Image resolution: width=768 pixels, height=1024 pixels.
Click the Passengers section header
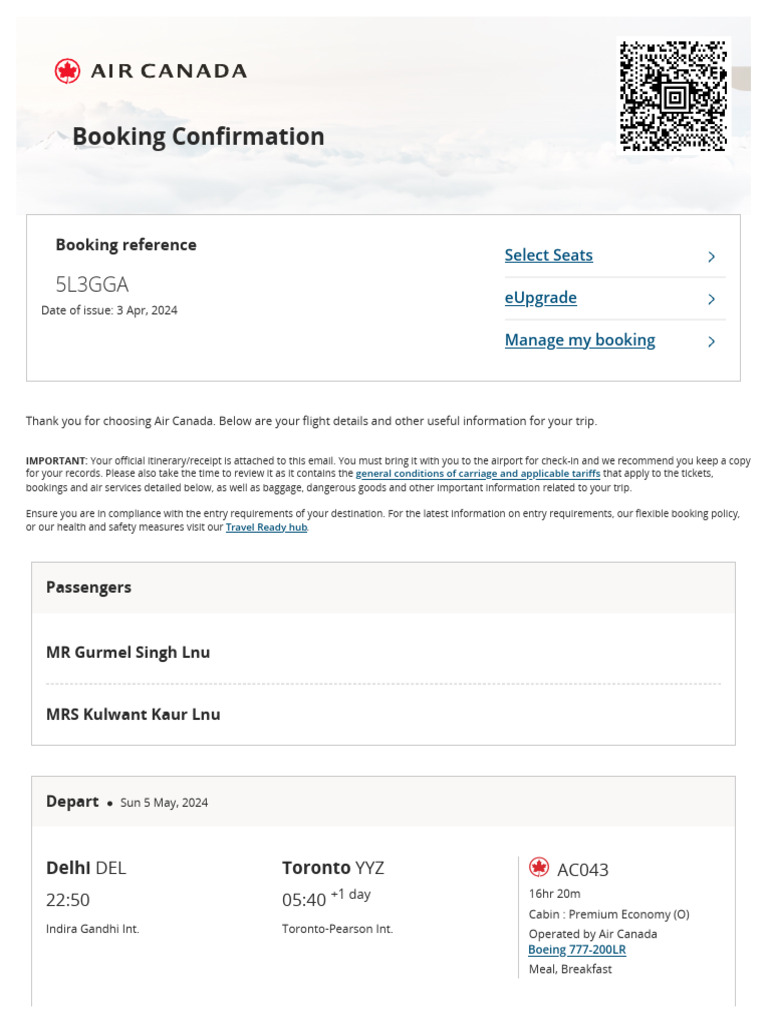[x=88, y=587]
